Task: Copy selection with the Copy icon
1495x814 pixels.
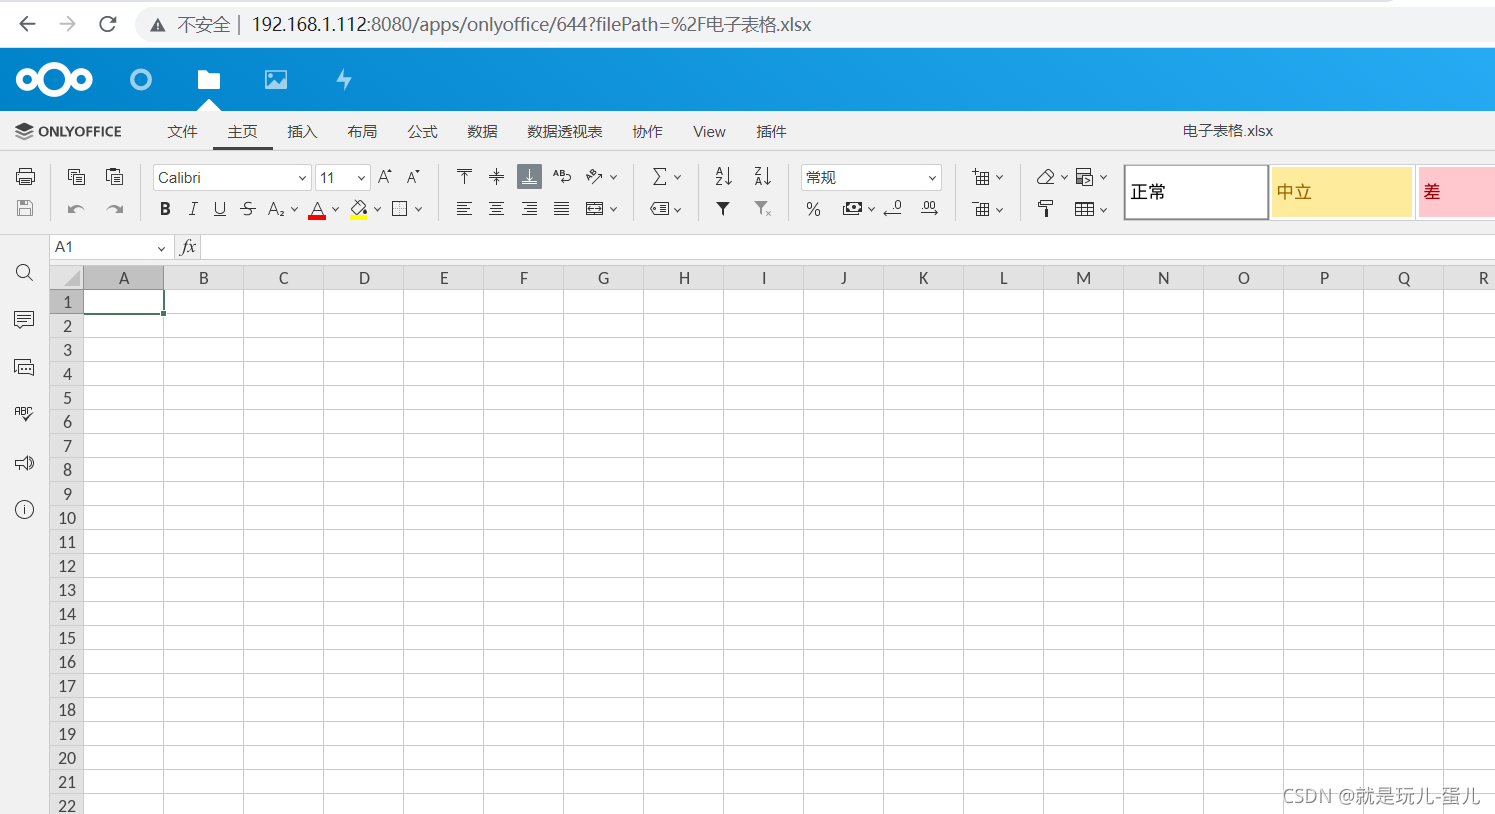Action: pos(76,177)
